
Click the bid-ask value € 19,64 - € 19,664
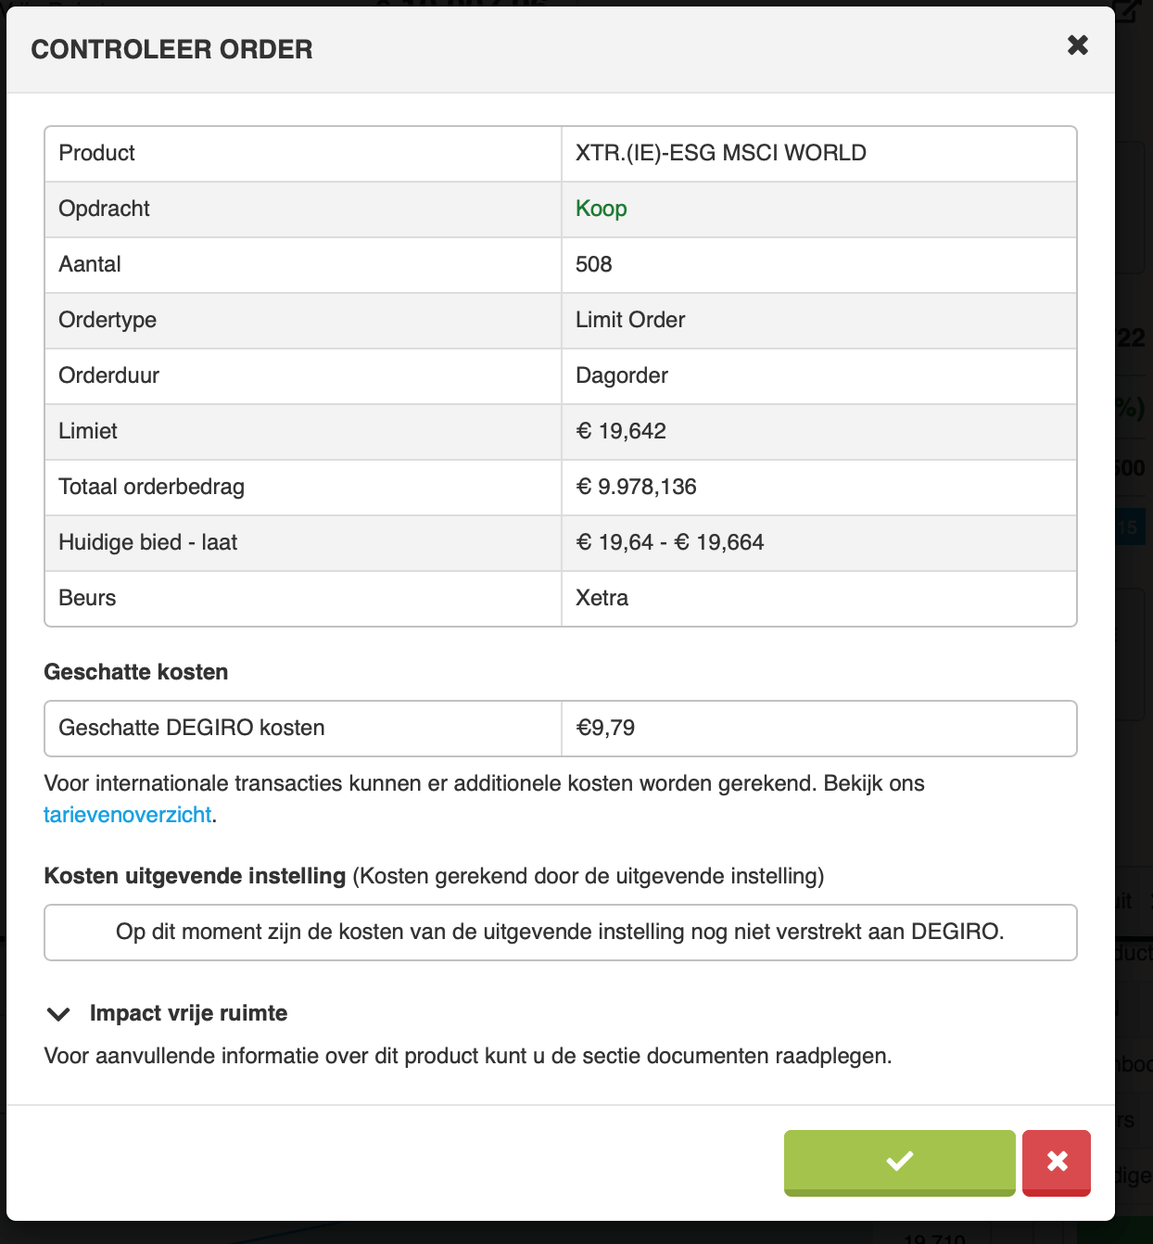[x=669, y=542]
